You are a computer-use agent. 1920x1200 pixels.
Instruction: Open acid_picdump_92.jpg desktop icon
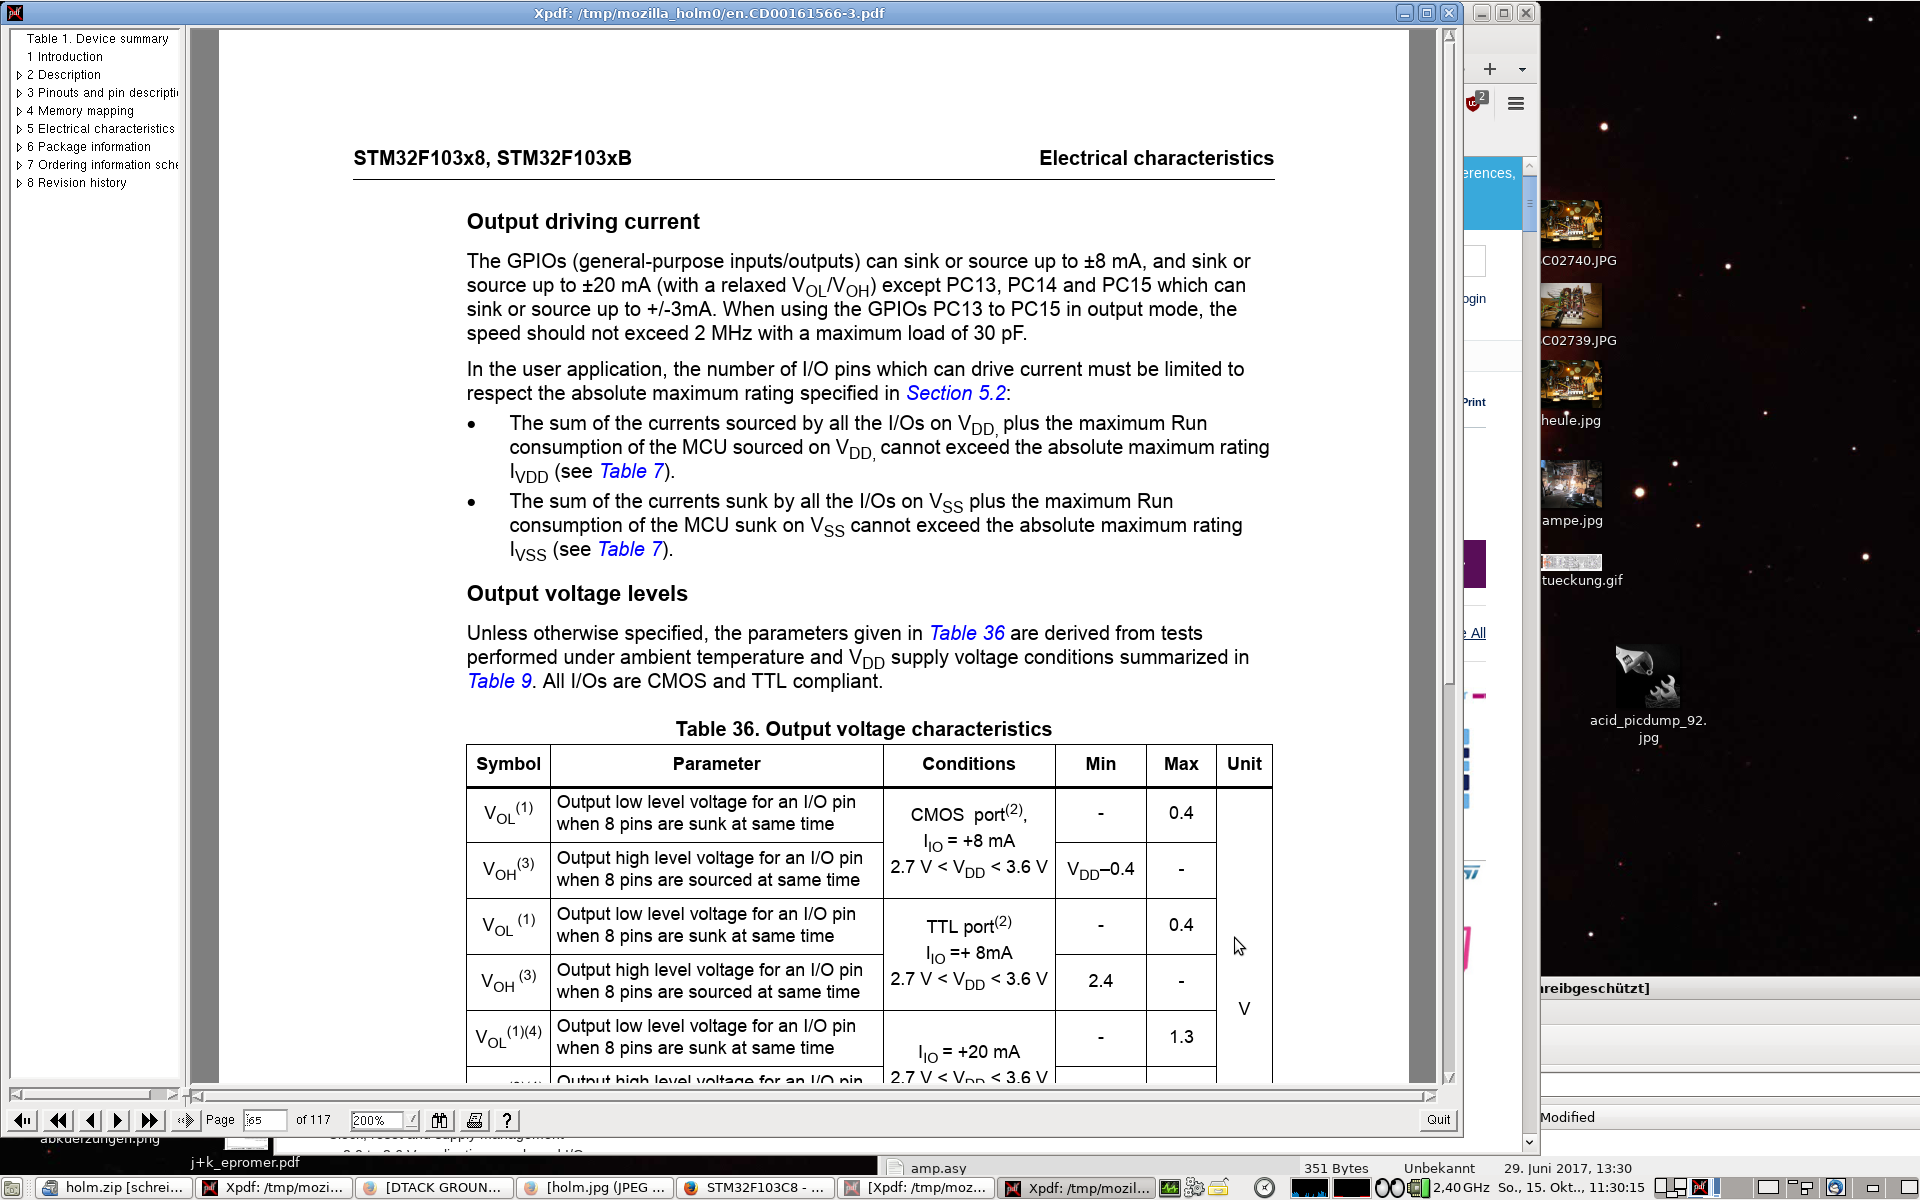tap(1648, 678)
